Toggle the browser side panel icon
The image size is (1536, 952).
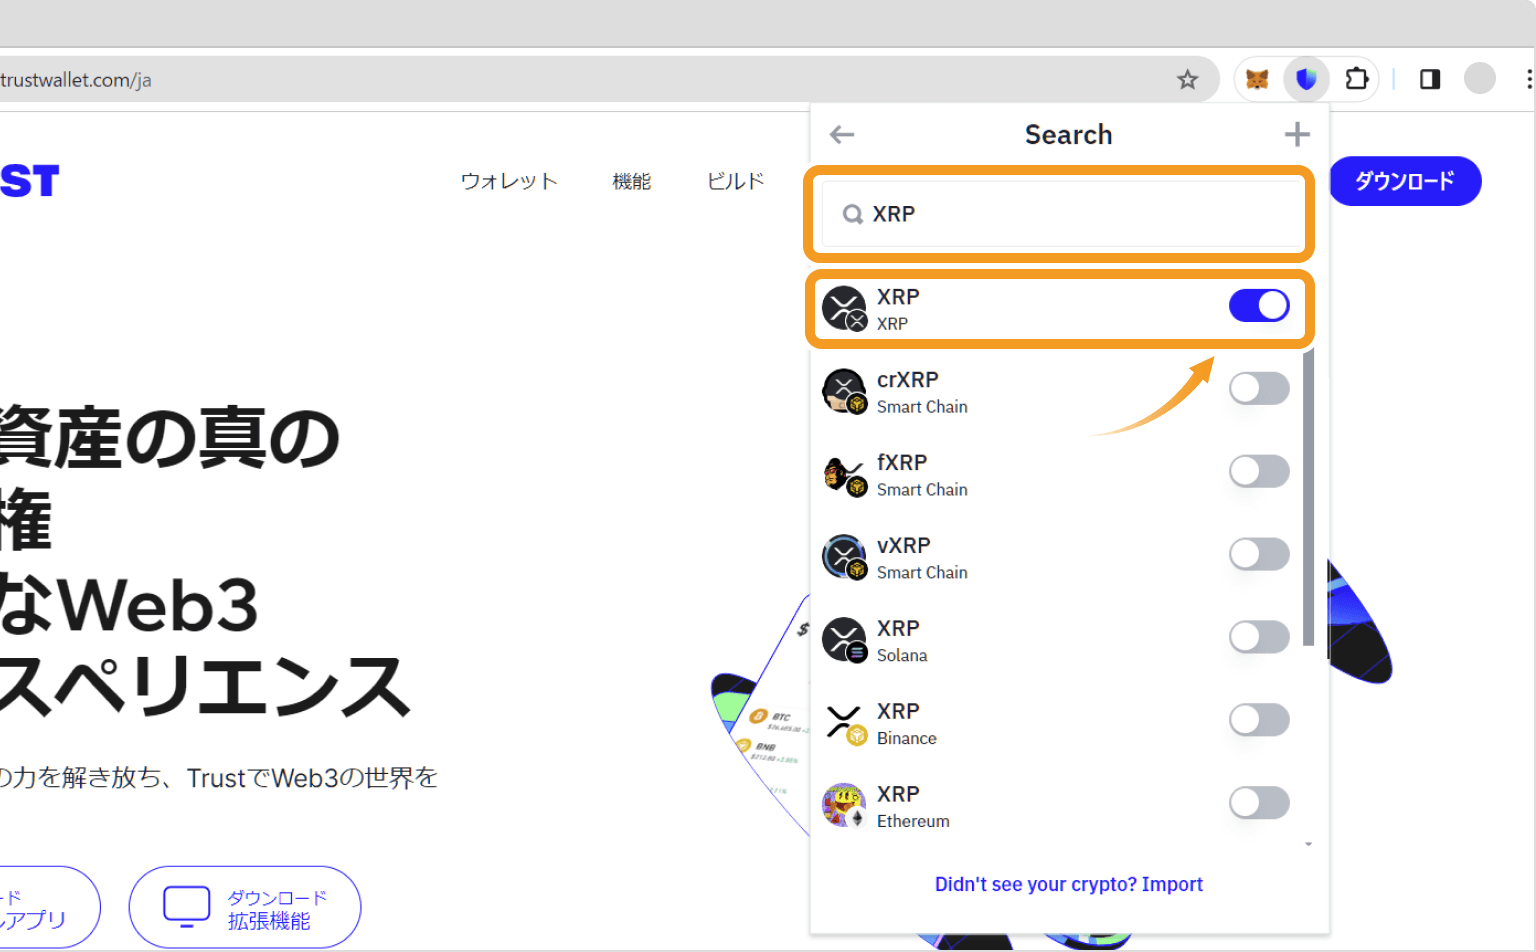click(x=1430, y=79)
